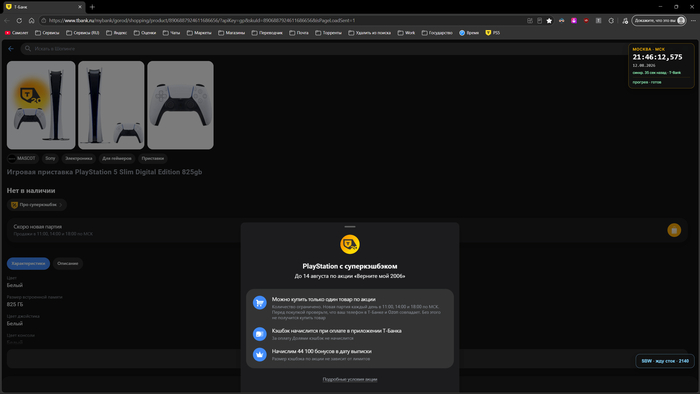This screenshot has height=394, width=700.
Task: Click the blue shopping cart icon in popup
Action: [260, 303]
